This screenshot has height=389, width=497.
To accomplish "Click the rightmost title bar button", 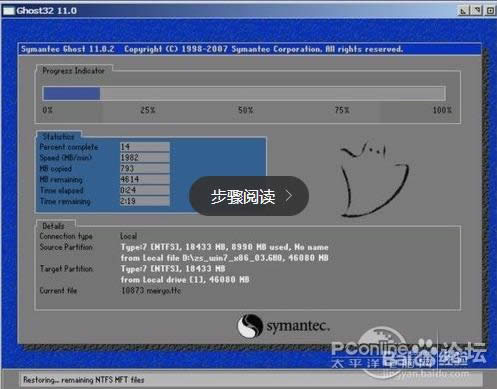I will pyautogui.click(x=490, y=11).
